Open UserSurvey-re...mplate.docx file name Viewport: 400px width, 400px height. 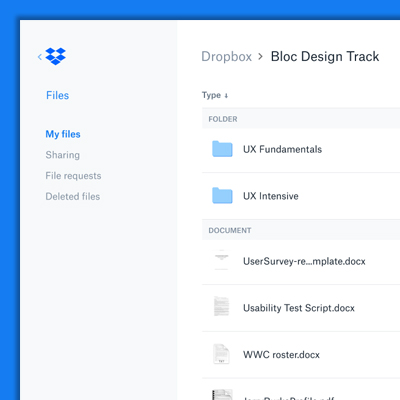pyautogui.click(x=304, y=261)
